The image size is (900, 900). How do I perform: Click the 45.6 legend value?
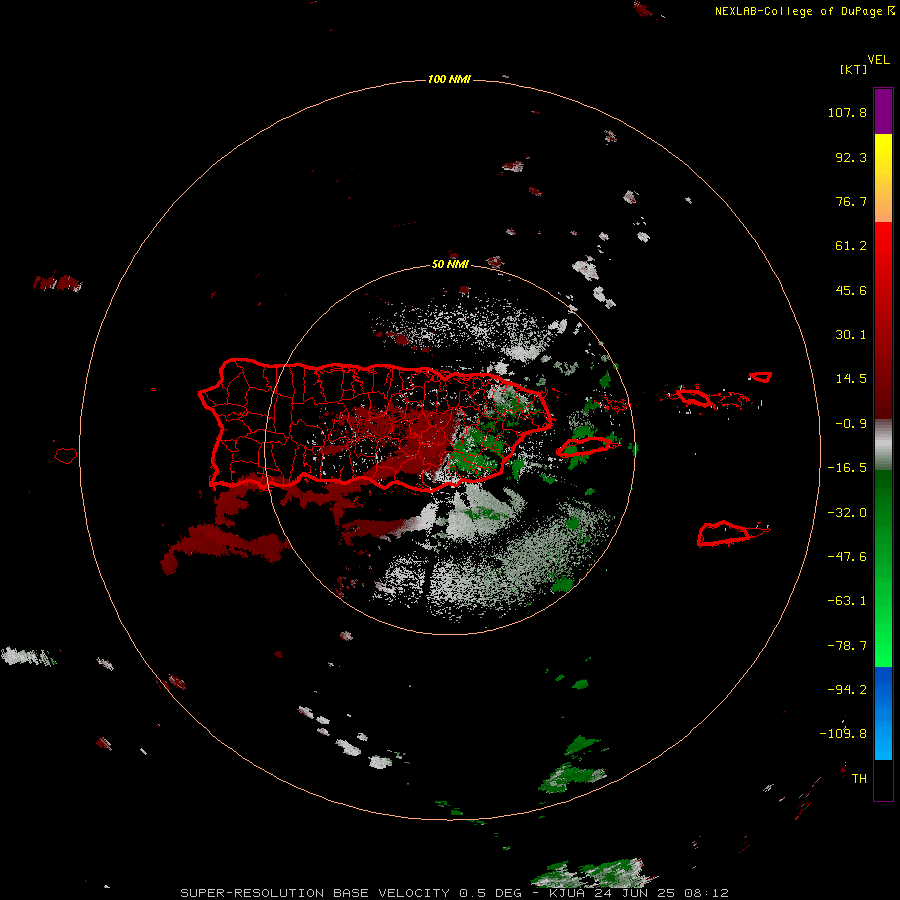pyautogui.click(x=851, y=290)
